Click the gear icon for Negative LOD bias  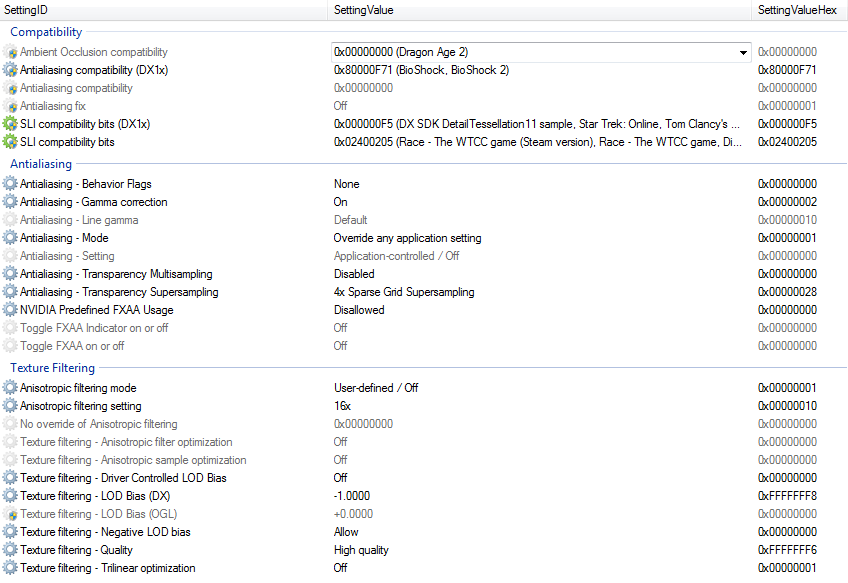point(10,532)
